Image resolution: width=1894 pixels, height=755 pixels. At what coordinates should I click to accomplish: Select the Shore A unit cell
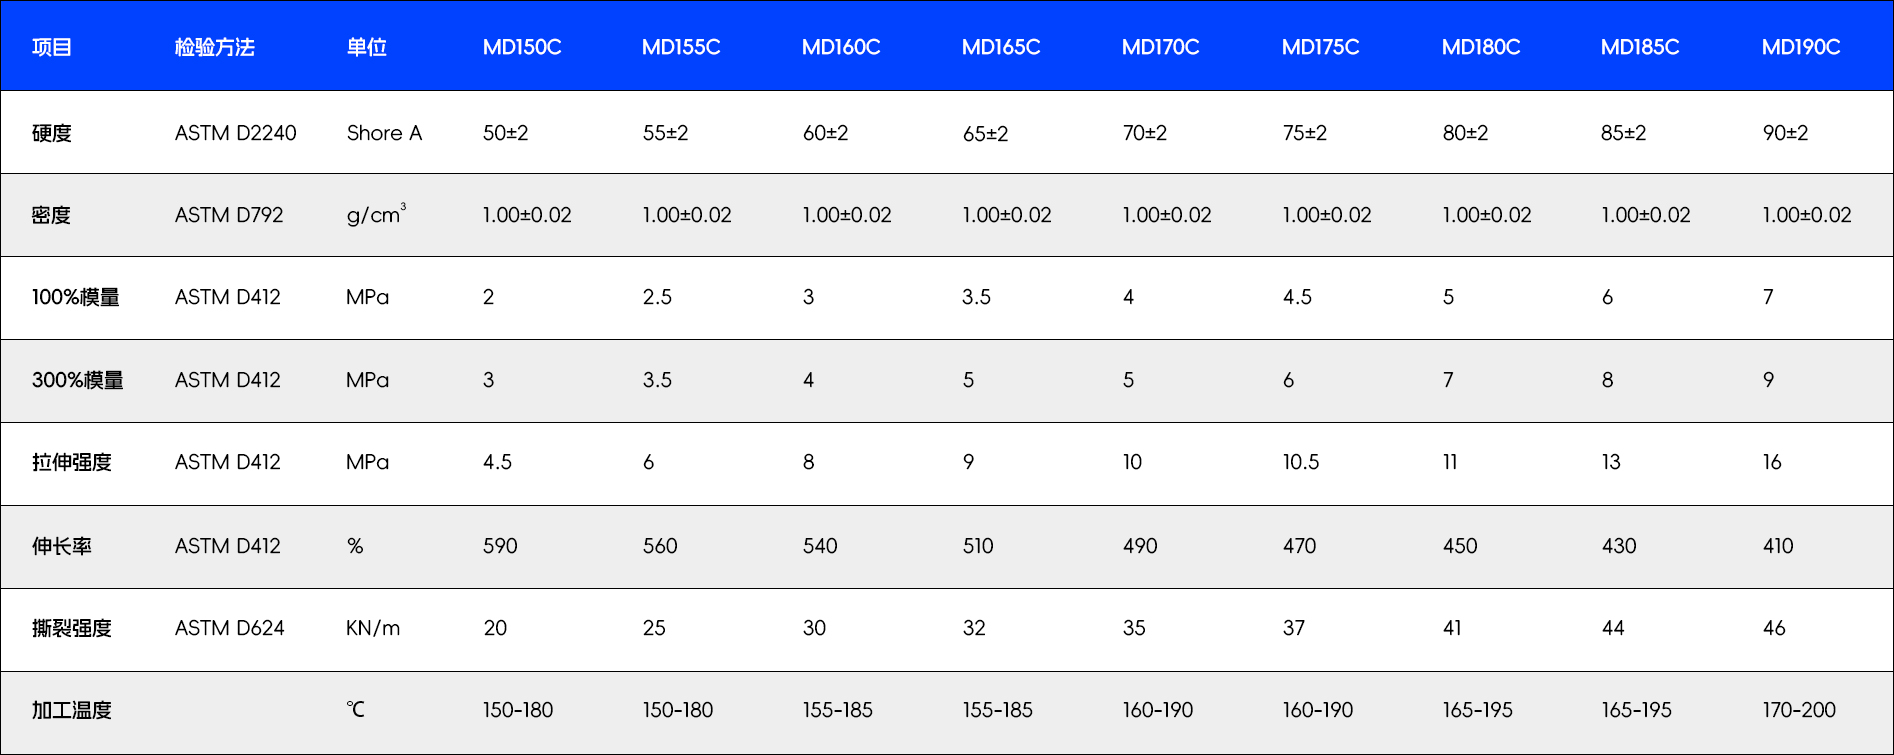pyautogui.click(x=384, y=133)
